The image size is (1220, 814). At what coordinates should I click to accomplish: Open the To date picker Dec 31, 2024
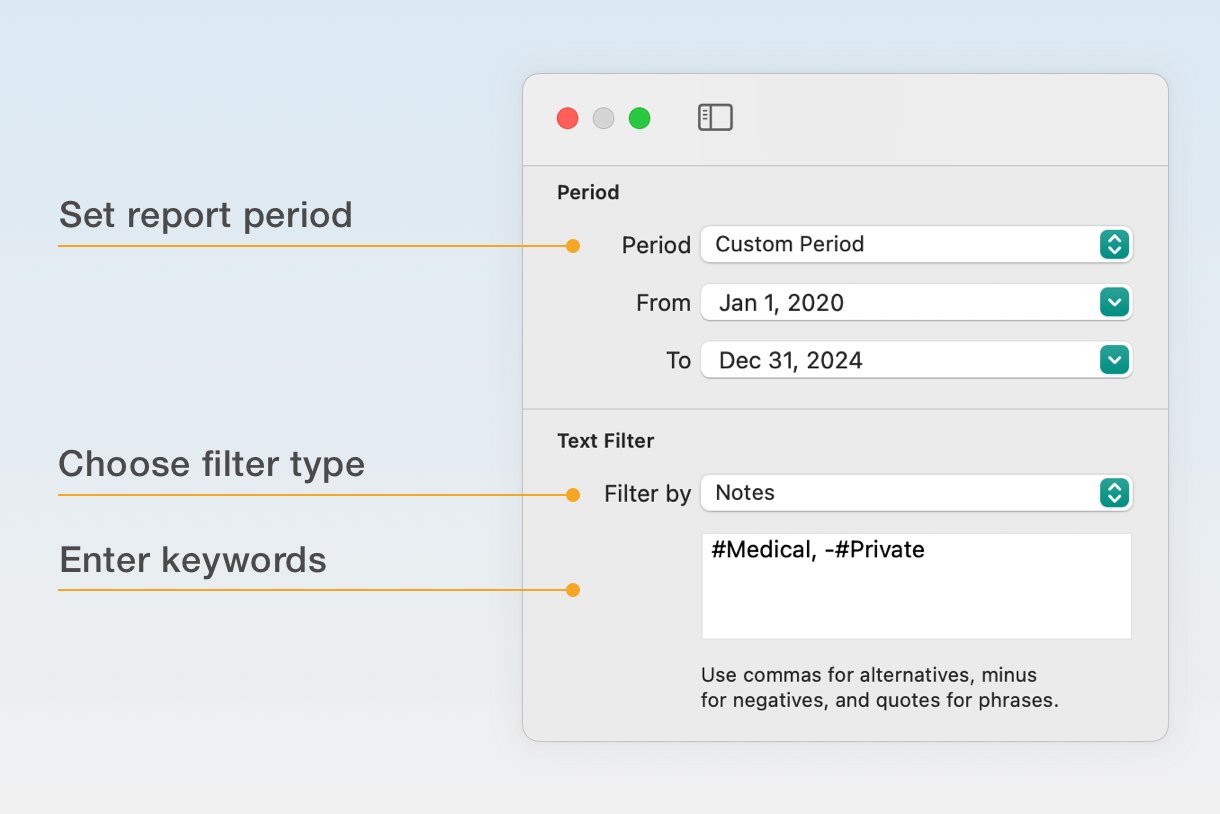916,360
